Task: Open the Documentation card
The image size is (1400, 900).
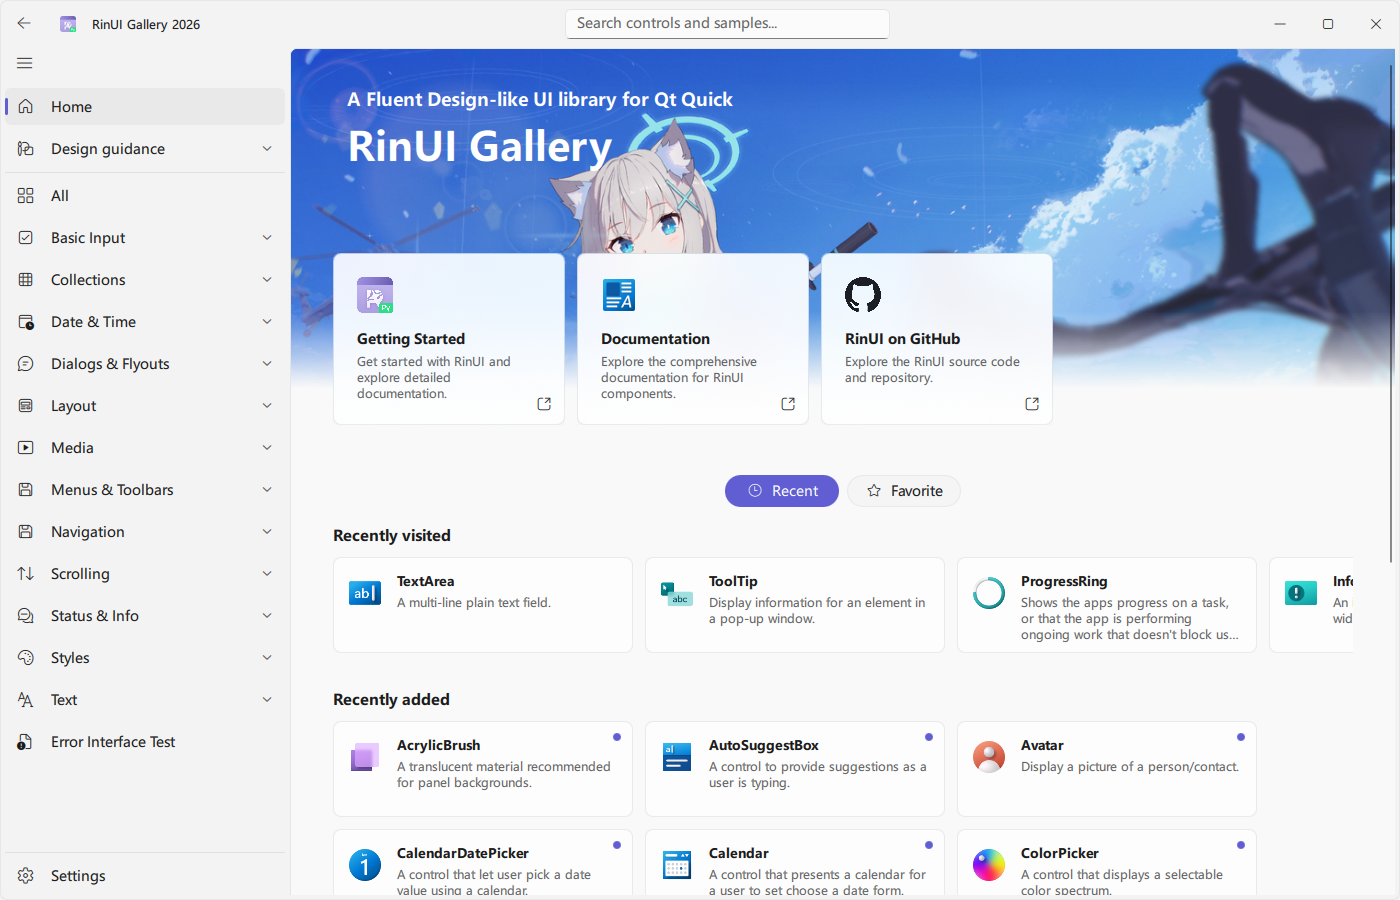Action: click(x=693, y=339)
